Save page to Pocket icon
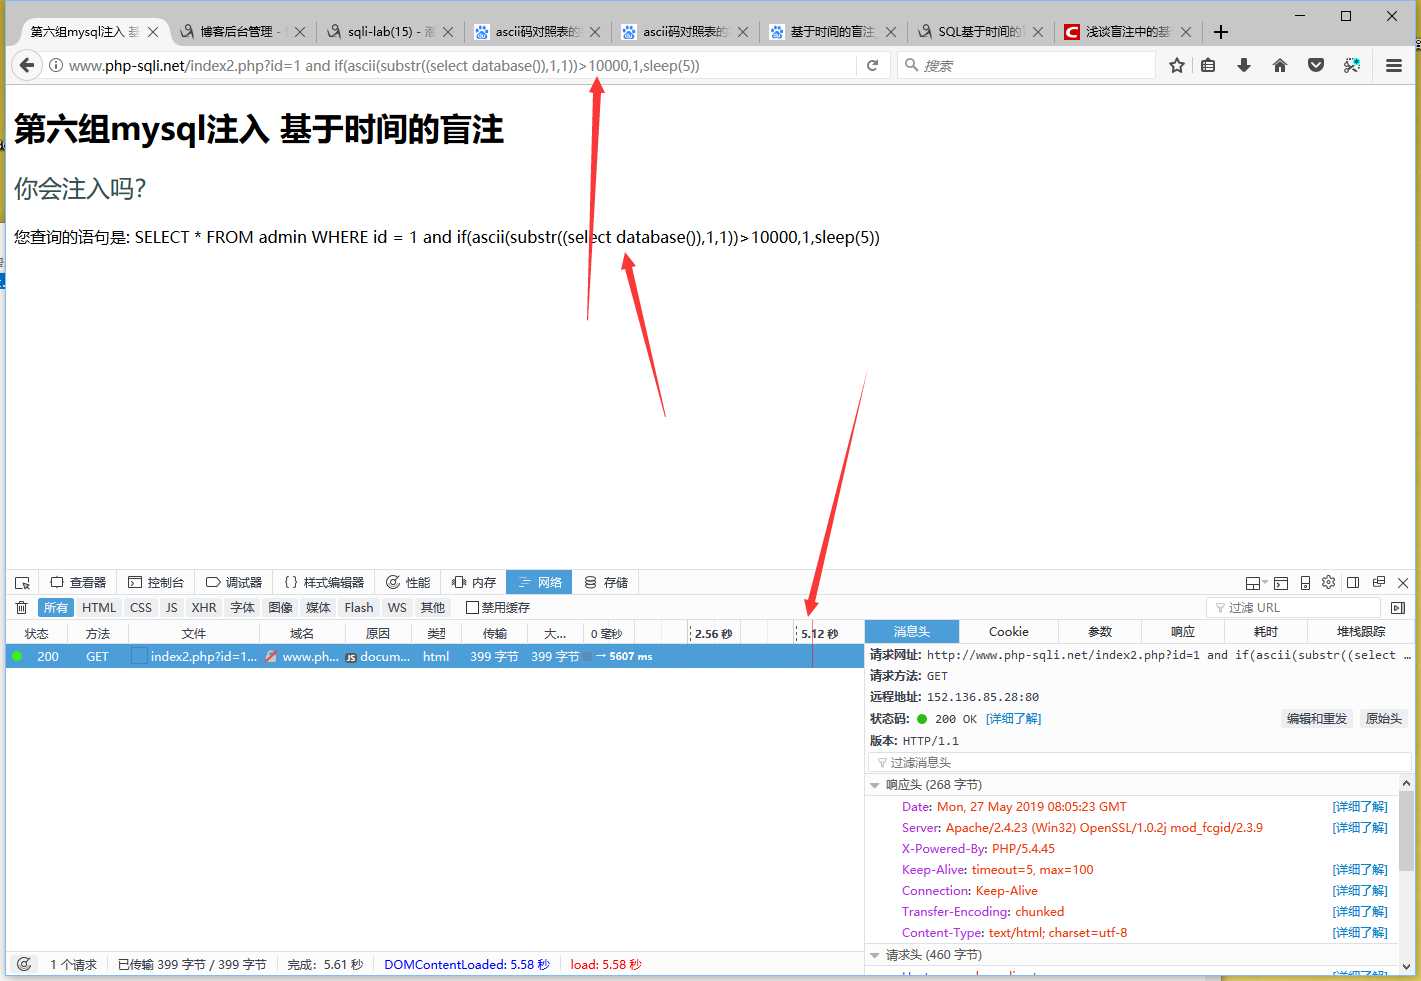1421x981 pixels. click(1316, 65)
